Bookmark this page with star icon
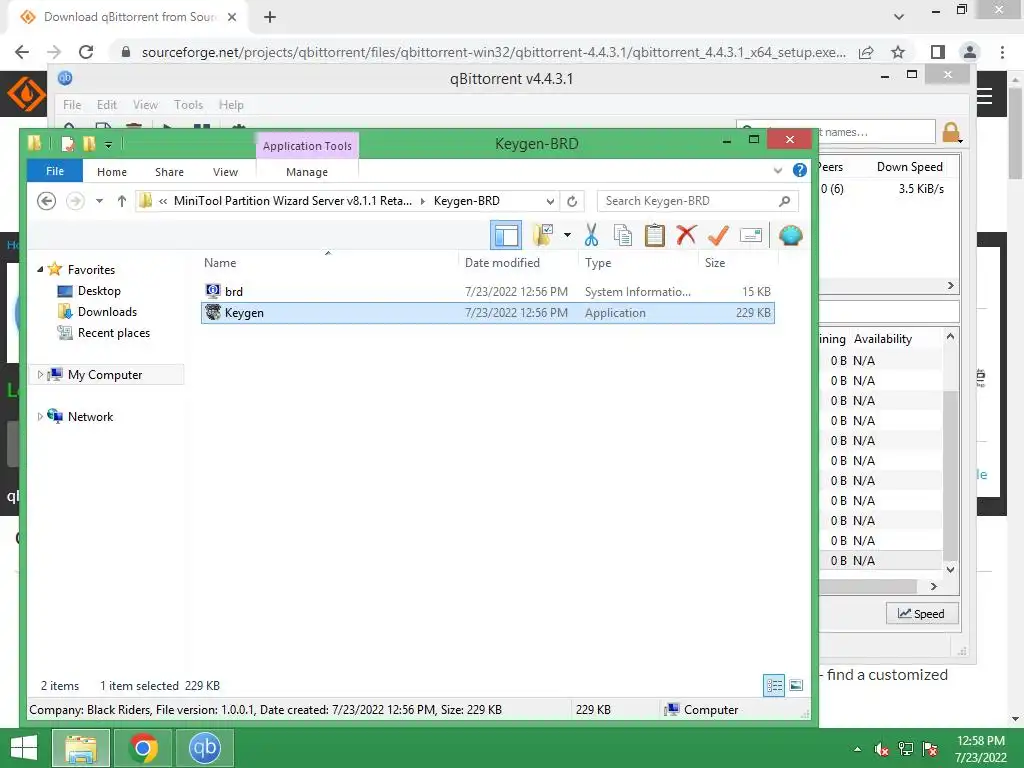This screenshot has width=1024, height=768. tap(898, 52)
